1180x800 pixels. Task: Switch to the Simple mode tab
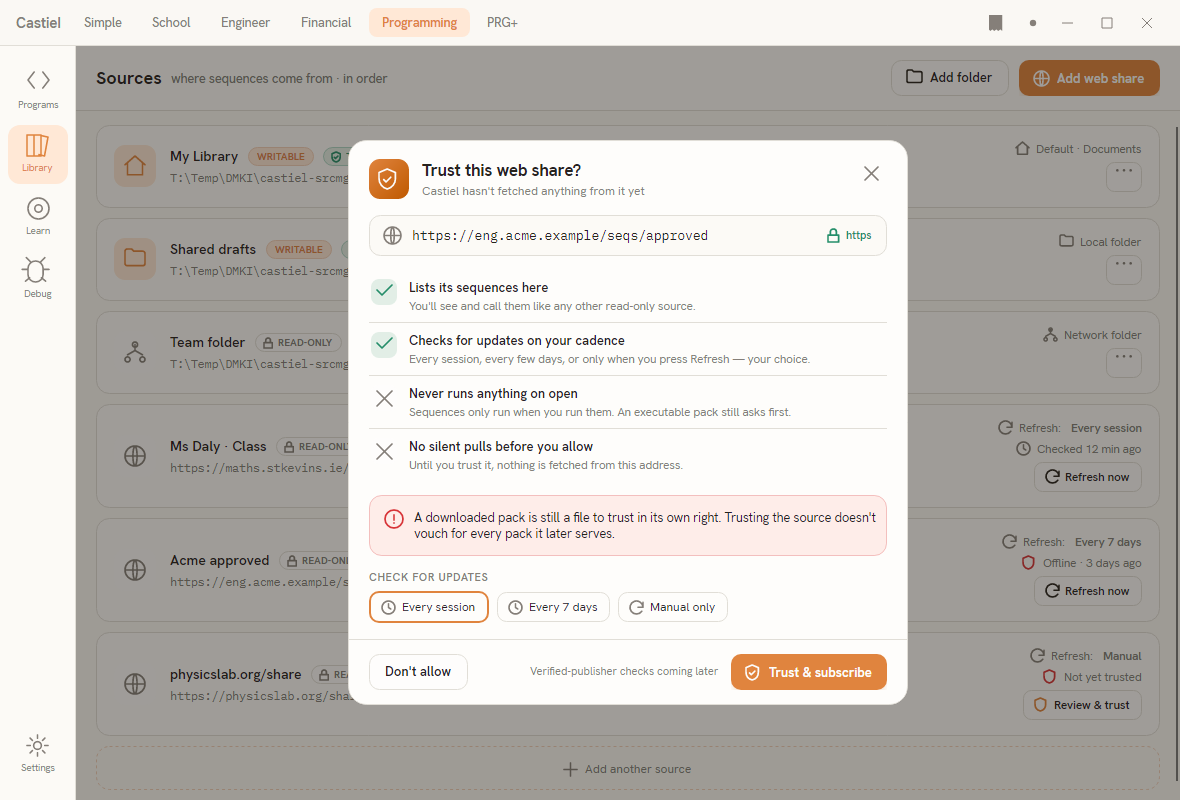103,23
